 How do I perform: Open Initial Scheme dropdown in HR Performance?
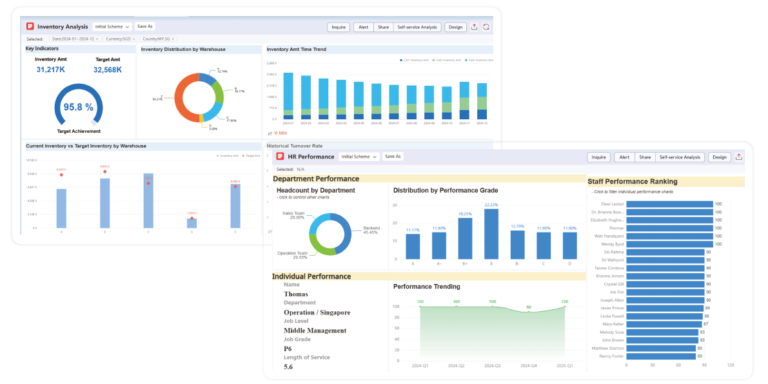360,157
